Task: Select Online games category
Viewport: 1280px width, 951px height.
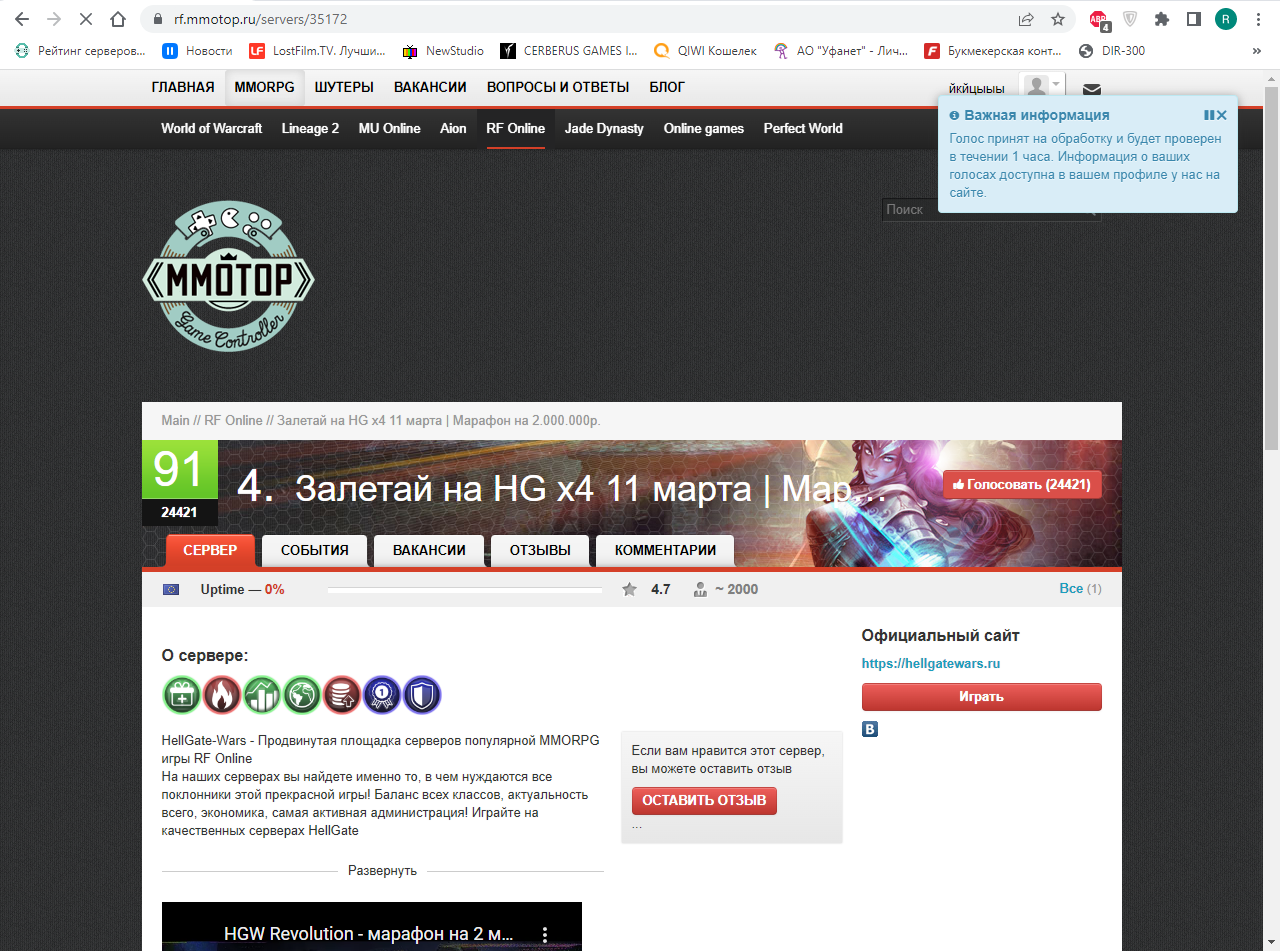Action: pyautogui.click(x=704, y=128)
